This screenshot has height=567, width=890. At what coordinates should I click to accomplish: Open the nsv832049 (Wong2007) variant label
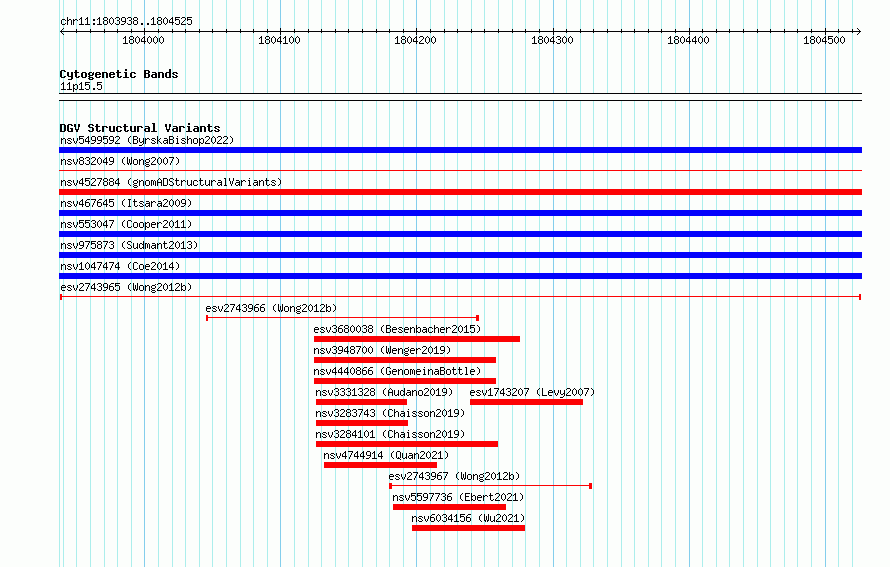[120, 161]
